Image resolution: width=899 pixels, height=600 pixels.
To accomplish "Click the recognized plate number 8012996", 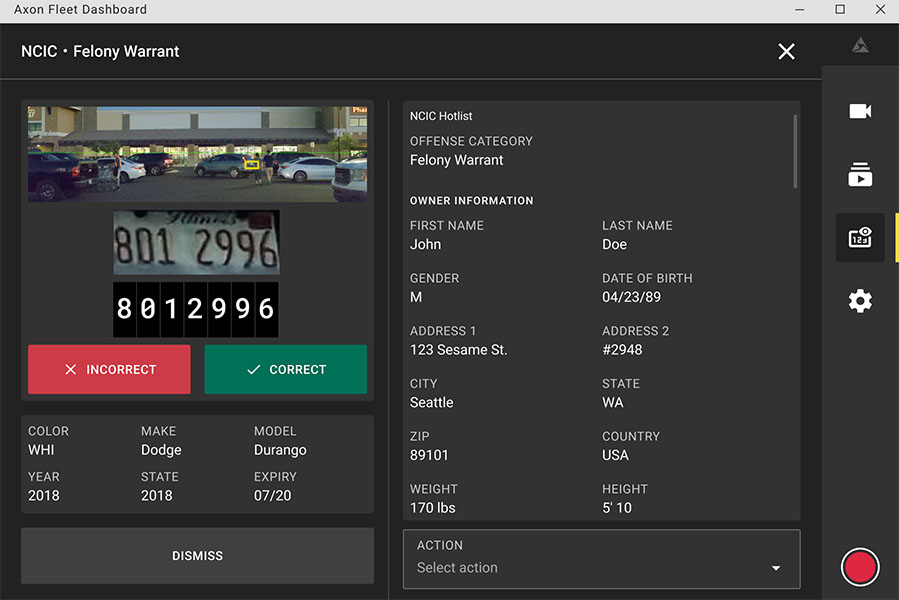I will click(x=196, y=309).
